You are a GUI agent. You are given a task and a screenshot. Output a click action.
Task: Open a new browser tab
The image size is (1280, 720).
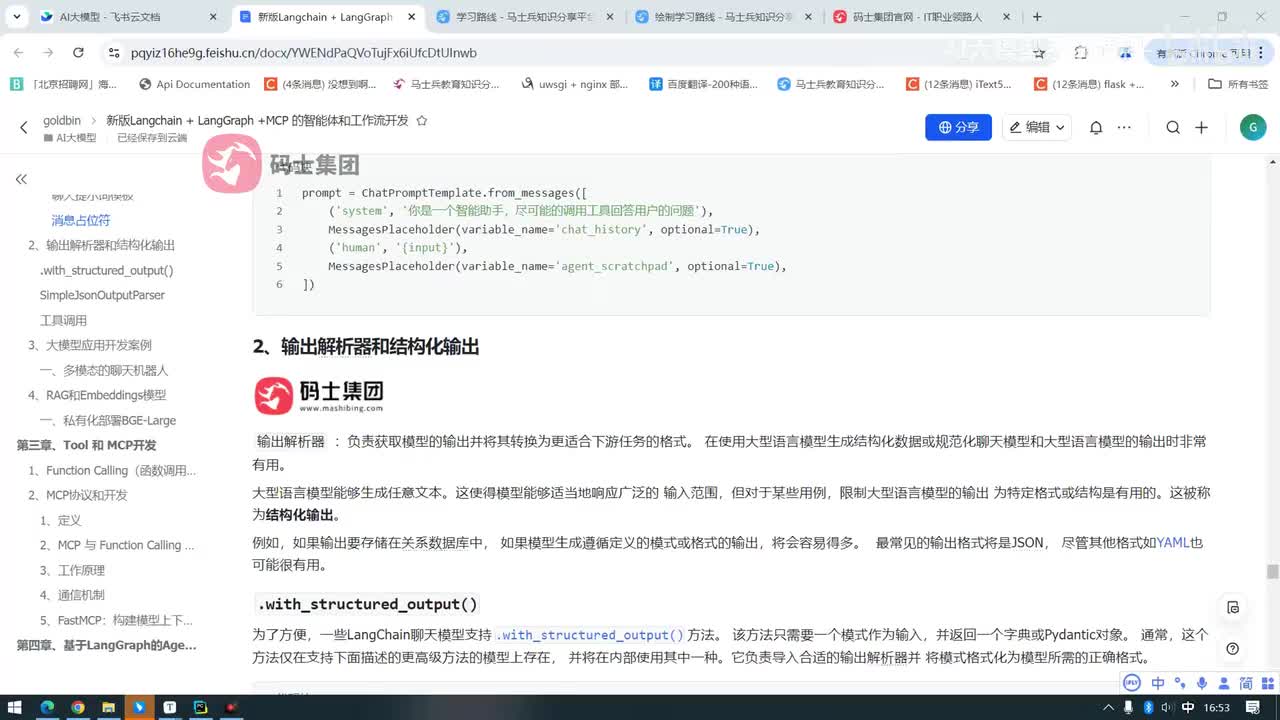pos(1037,17)
